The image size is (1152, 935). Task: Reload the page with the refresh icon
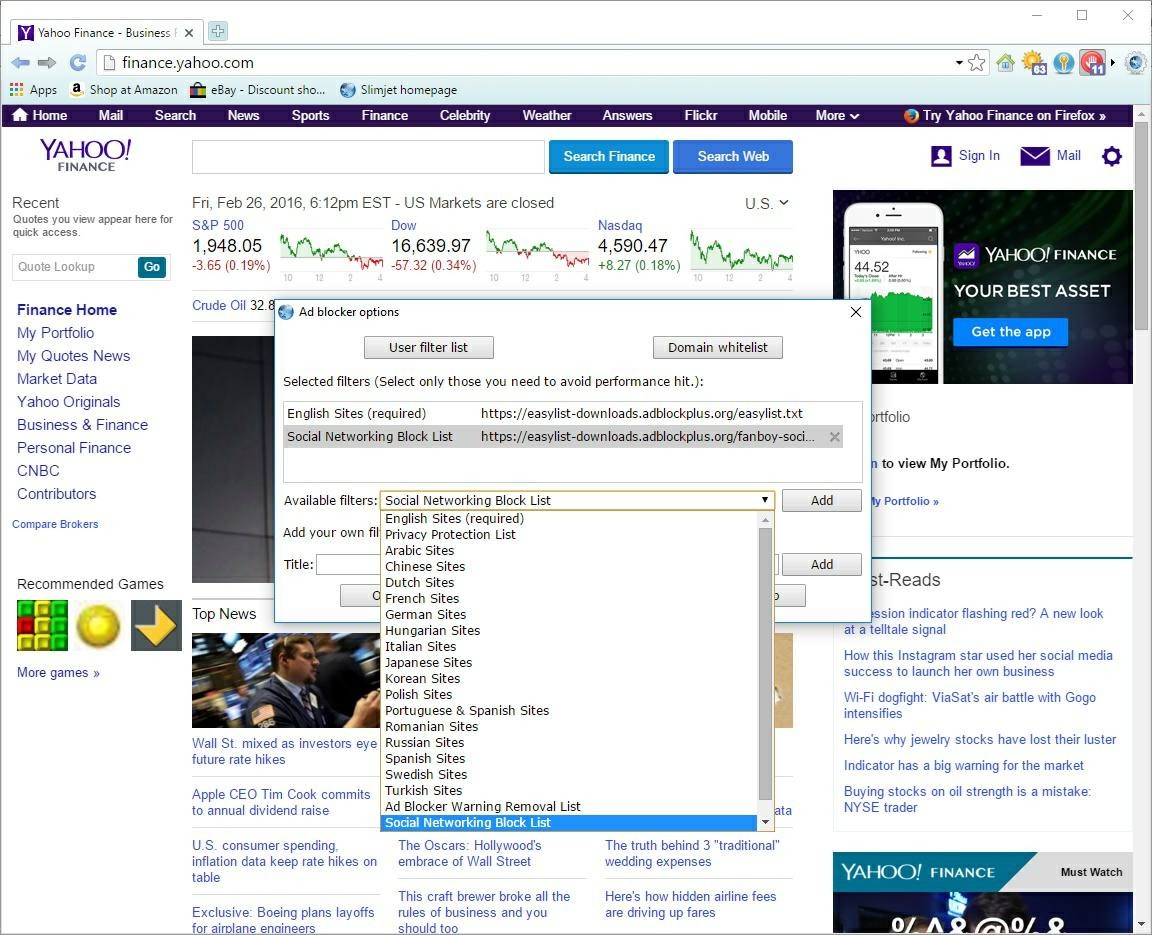(78, 63)
